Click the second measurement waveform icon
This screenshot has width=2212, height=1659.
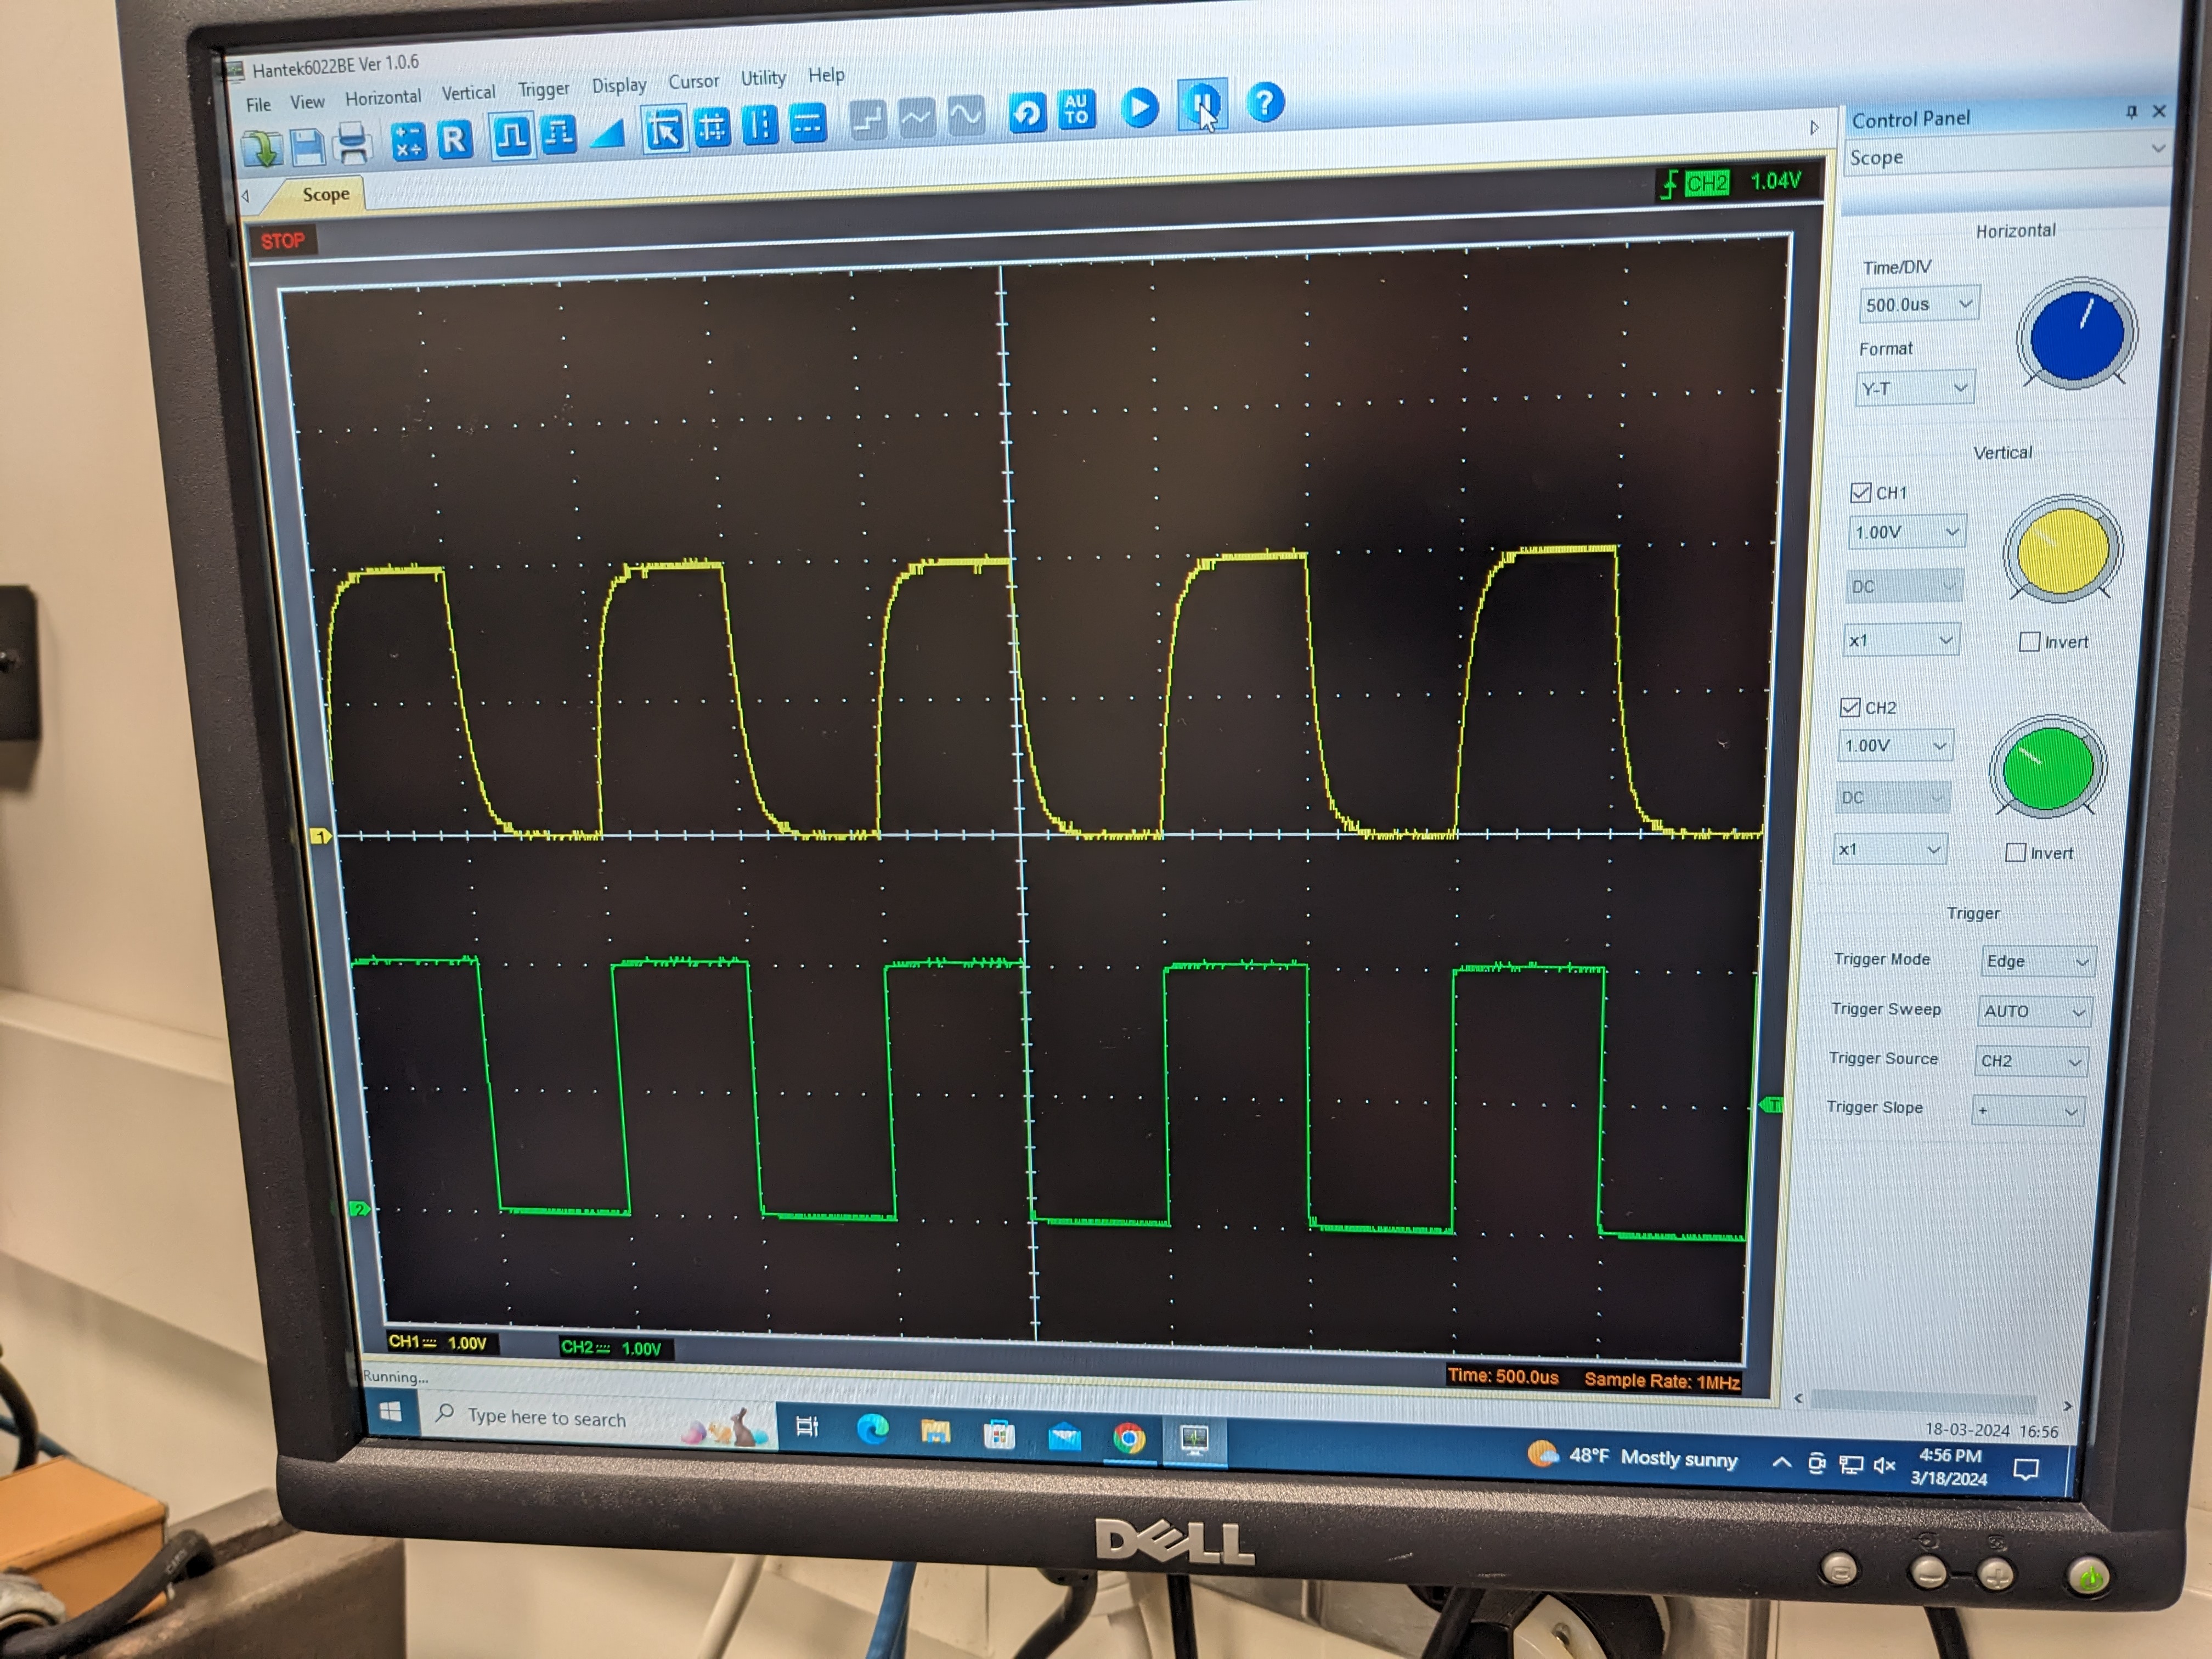pos(559,133)
